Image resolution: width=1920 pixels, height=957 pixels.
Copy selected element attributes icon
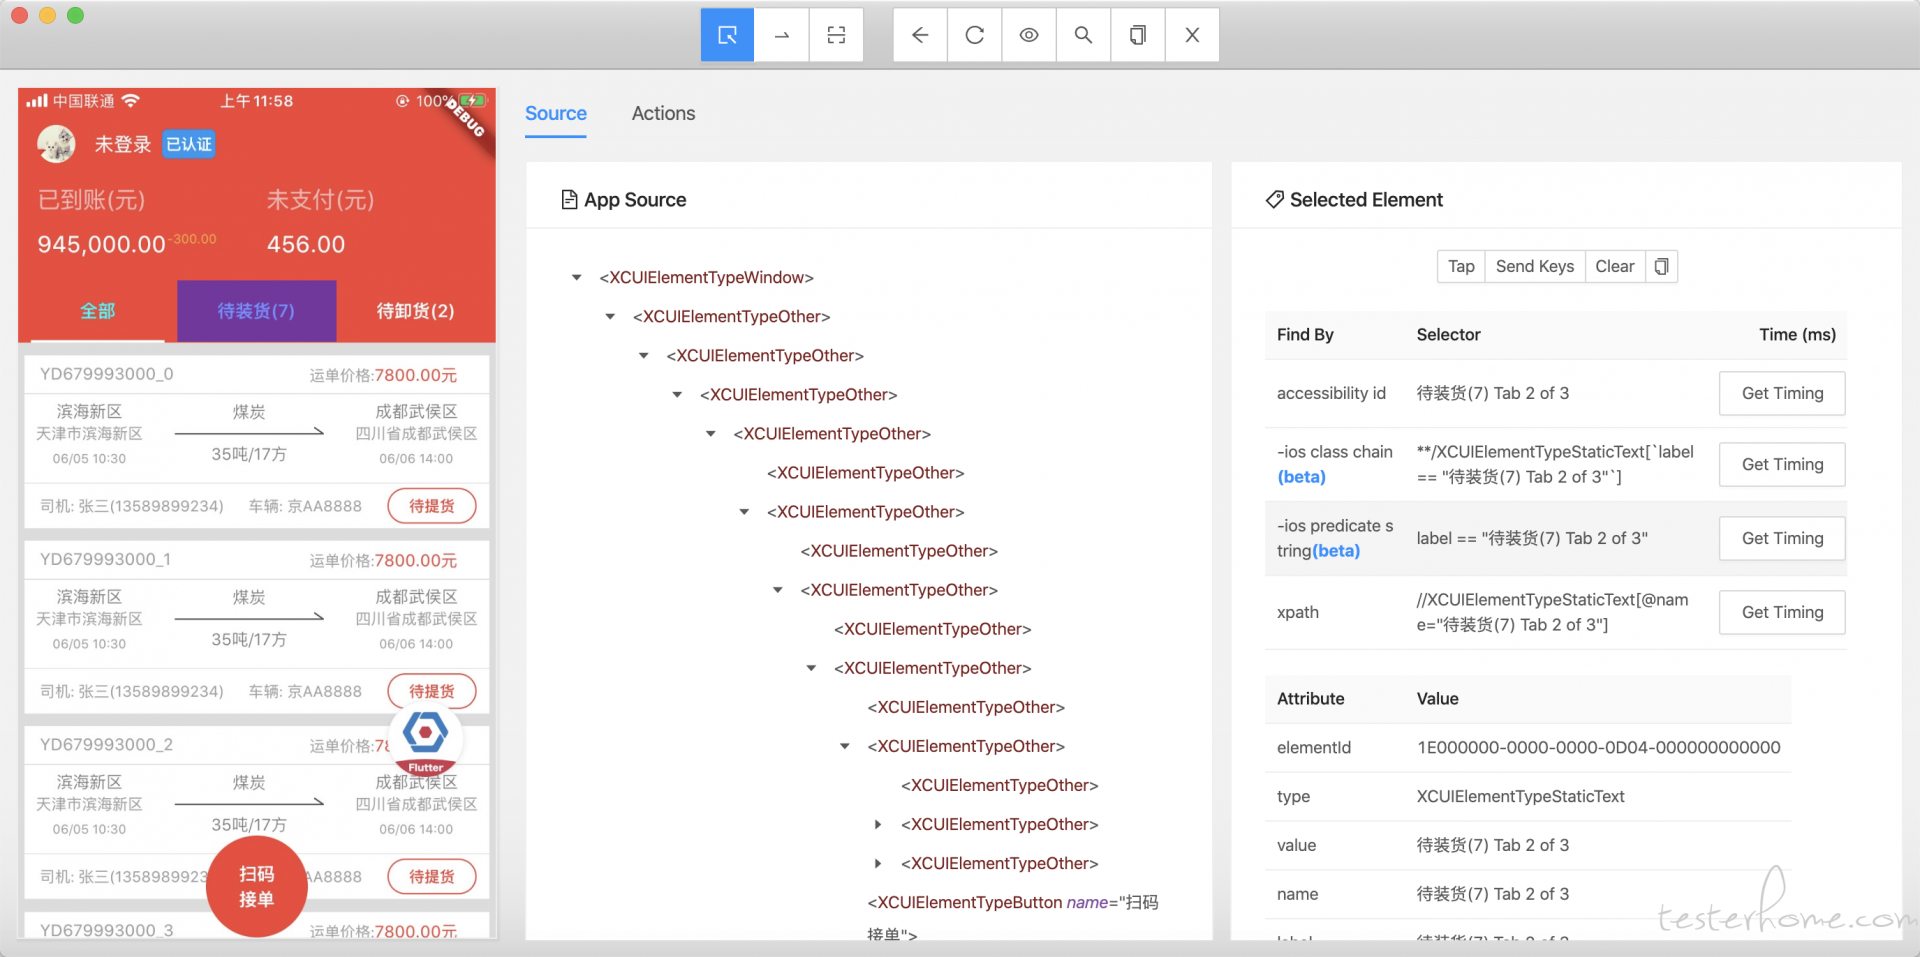(x=1661, y=266)
